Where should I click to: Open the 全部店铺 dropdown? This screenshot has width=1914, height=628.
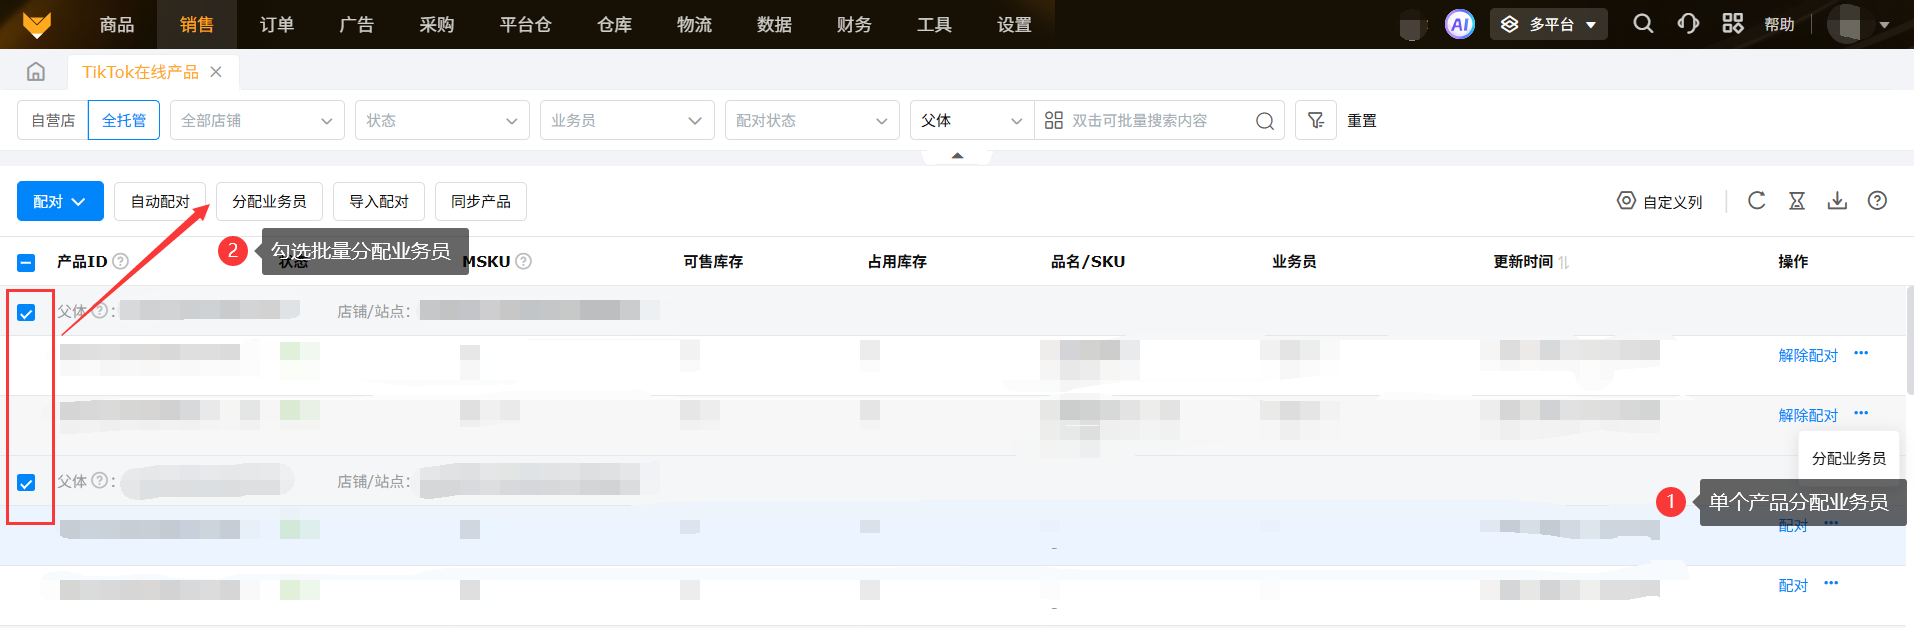click(x=257, y=120)
